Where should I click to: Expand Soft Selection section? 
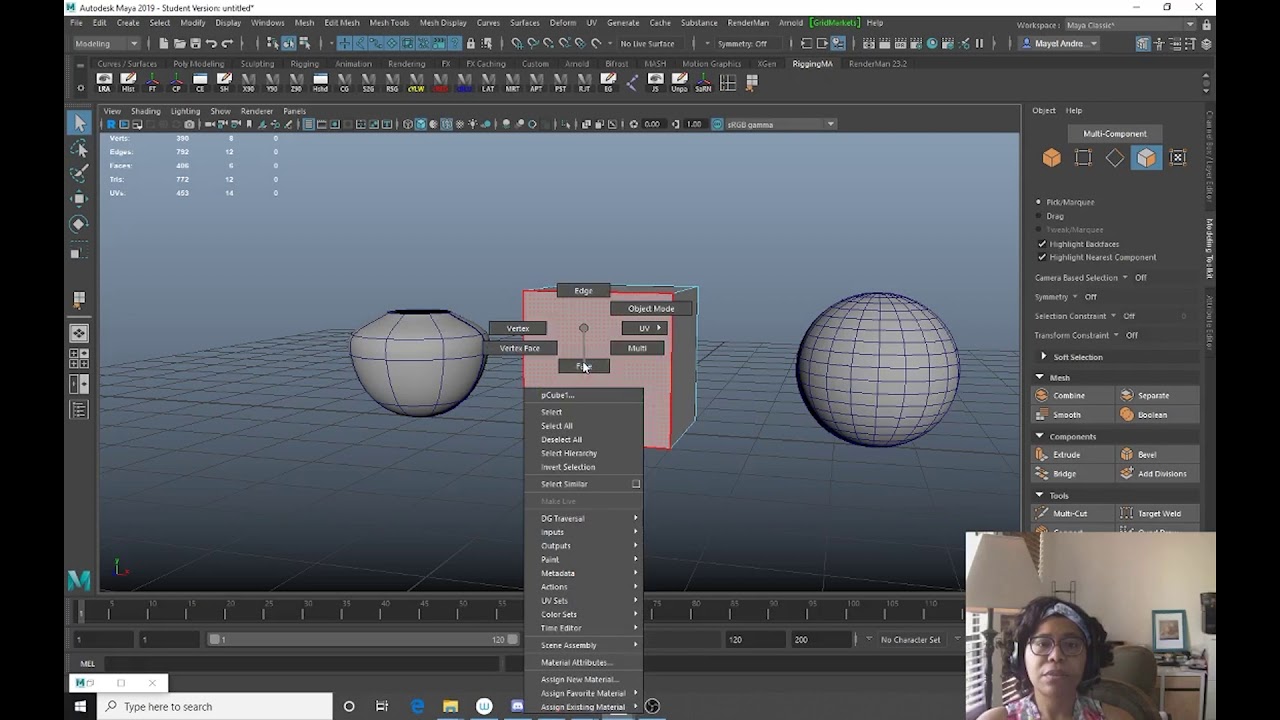[x=1044, y=357]
